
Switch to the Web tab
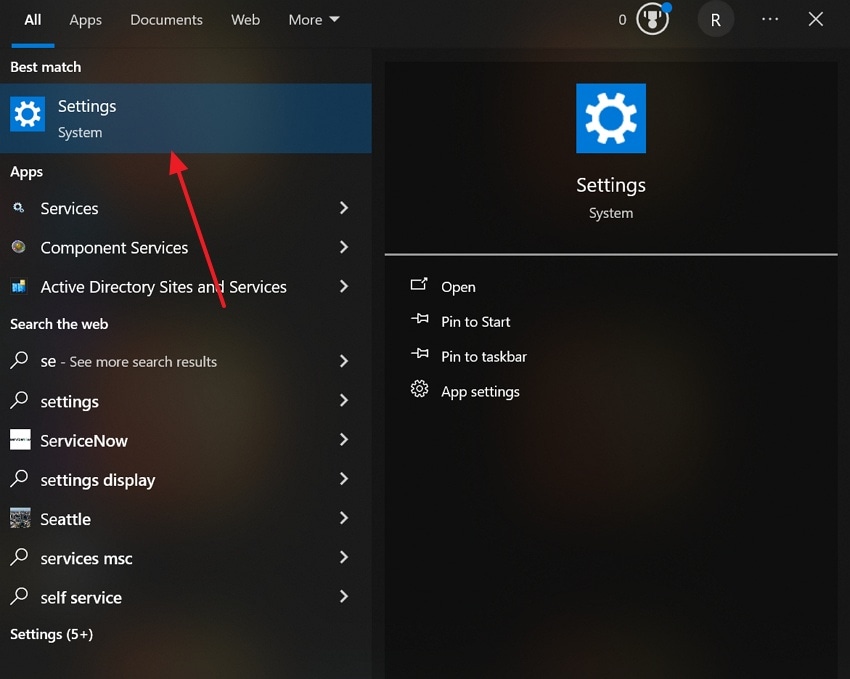coord(245,19)
